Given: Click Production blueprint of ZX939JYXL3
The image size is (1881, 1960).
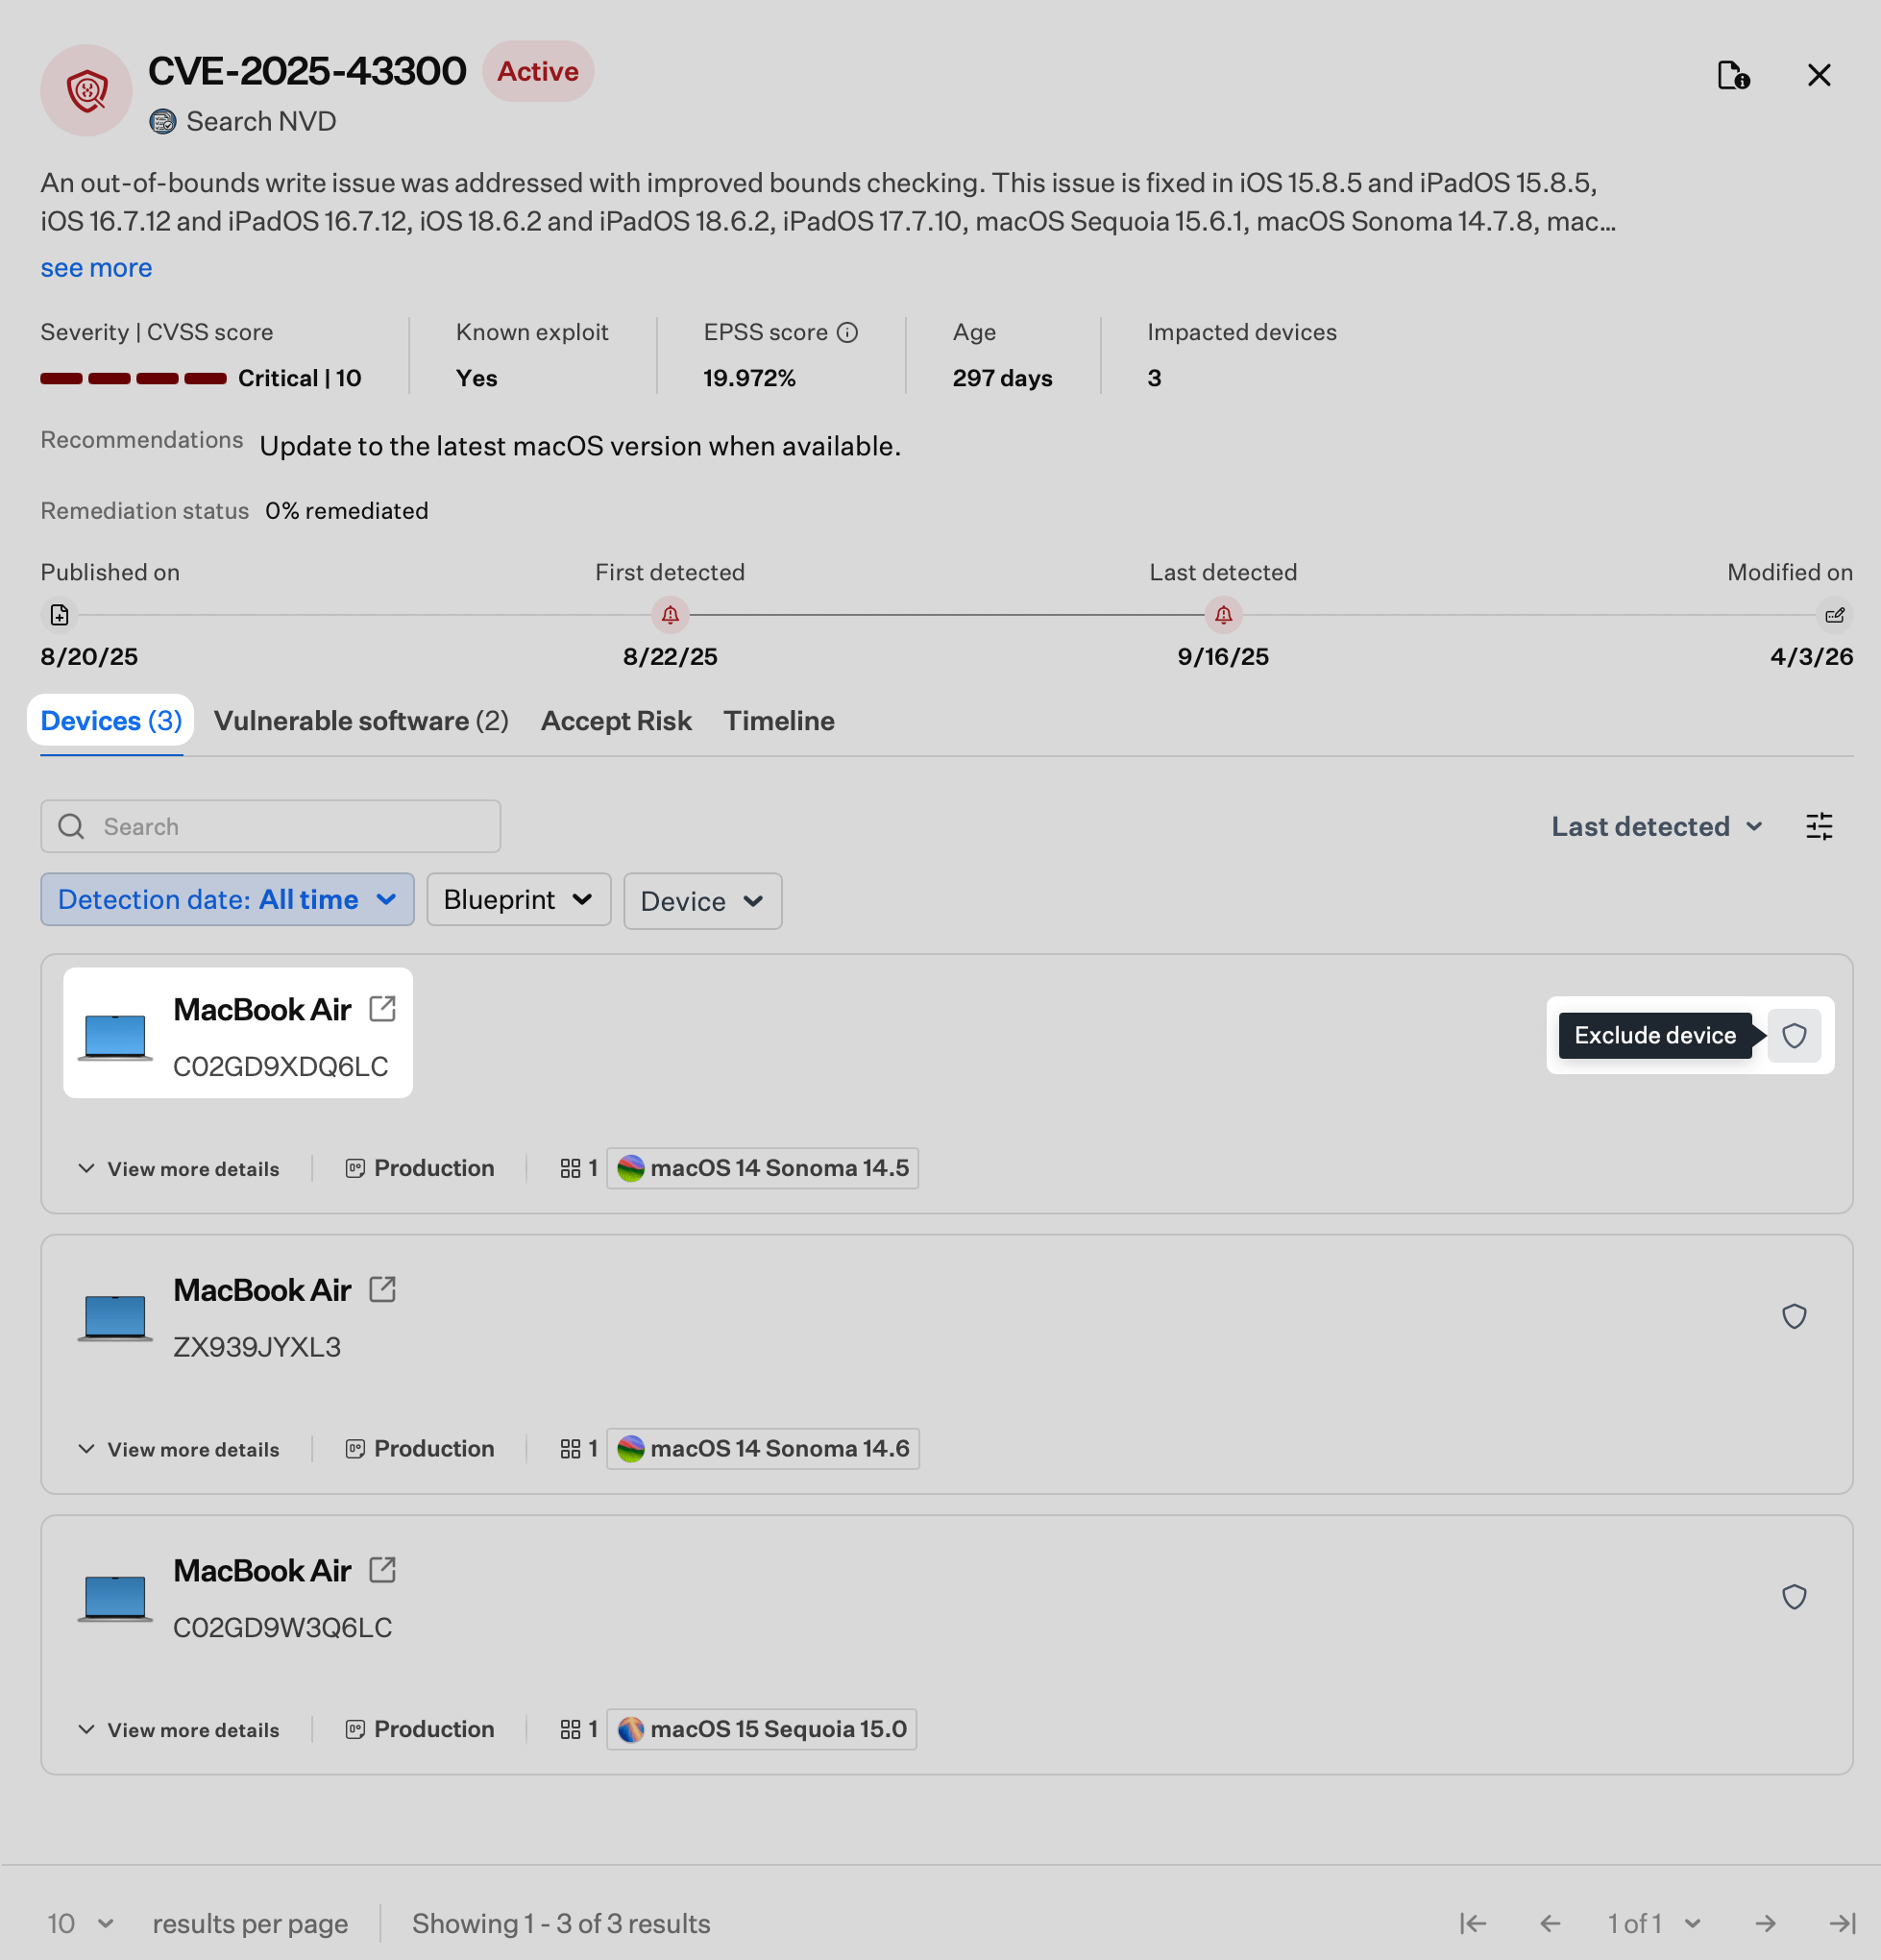Looking at the screenshot, I should click(x=420, y=1449).
